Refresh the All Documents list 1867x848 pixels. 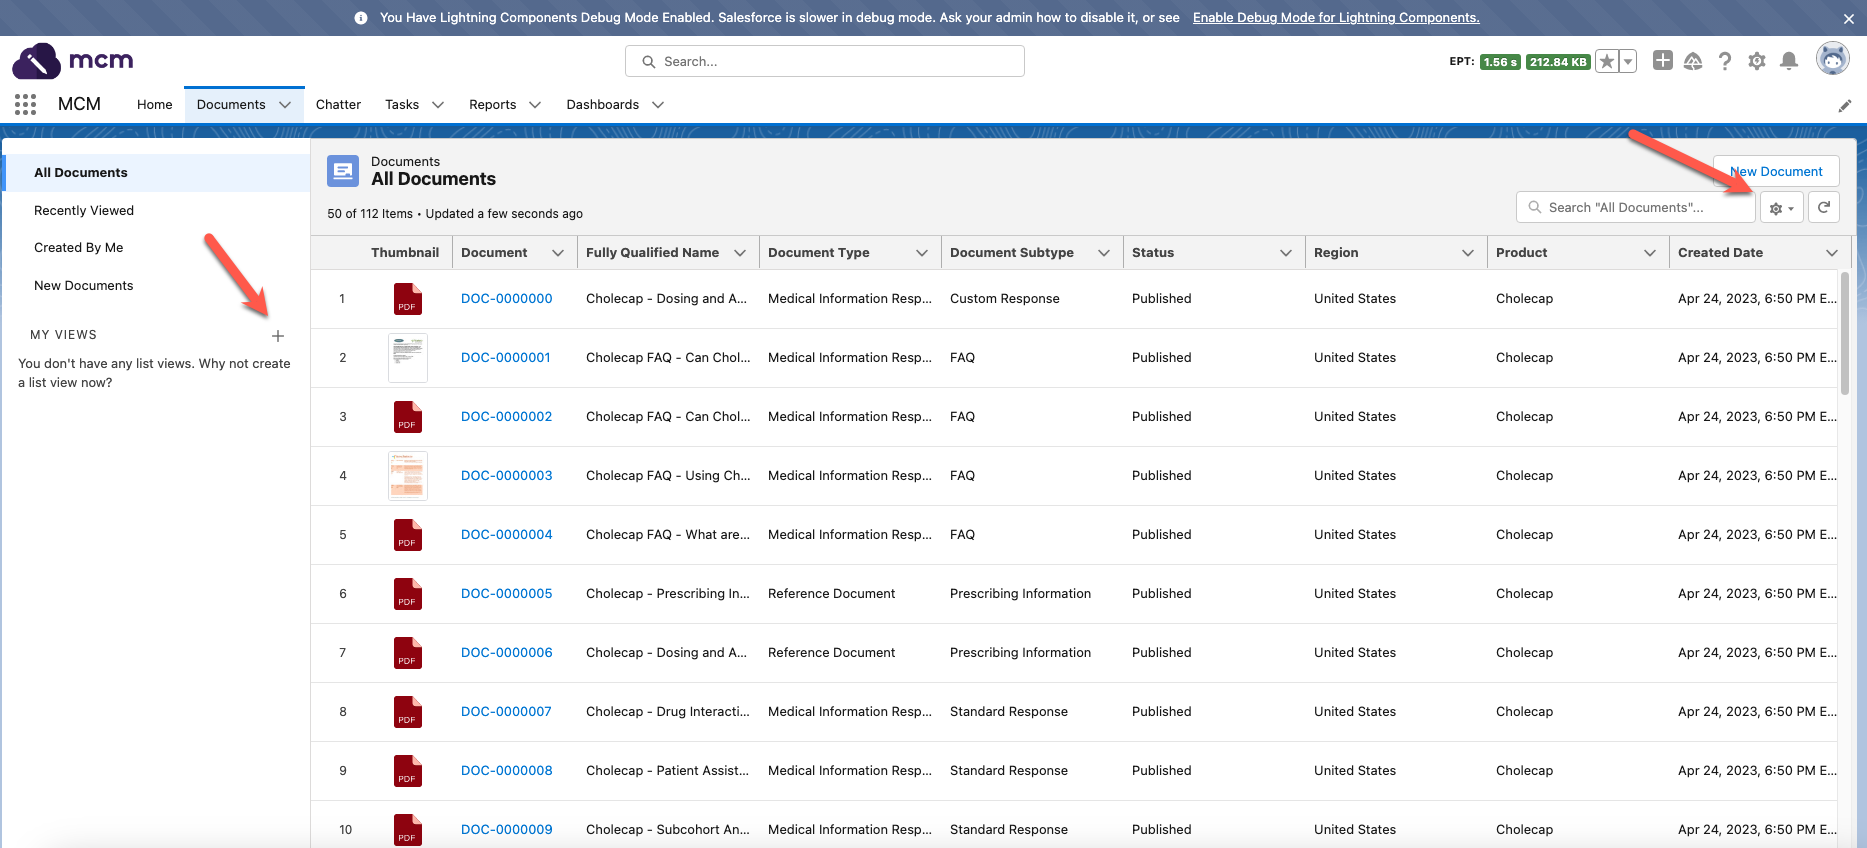1824,207
